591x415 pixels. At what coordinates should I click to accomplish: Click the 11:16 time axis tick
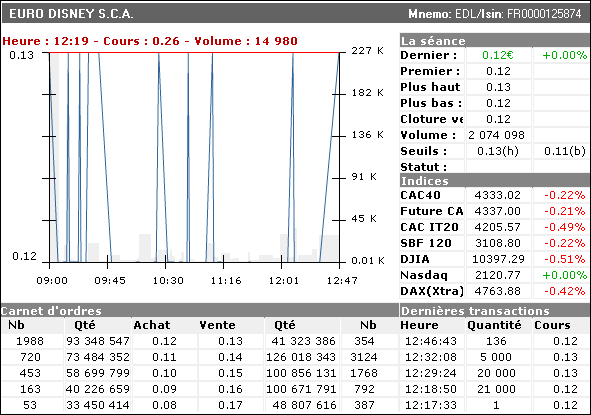tap(226, 281)
